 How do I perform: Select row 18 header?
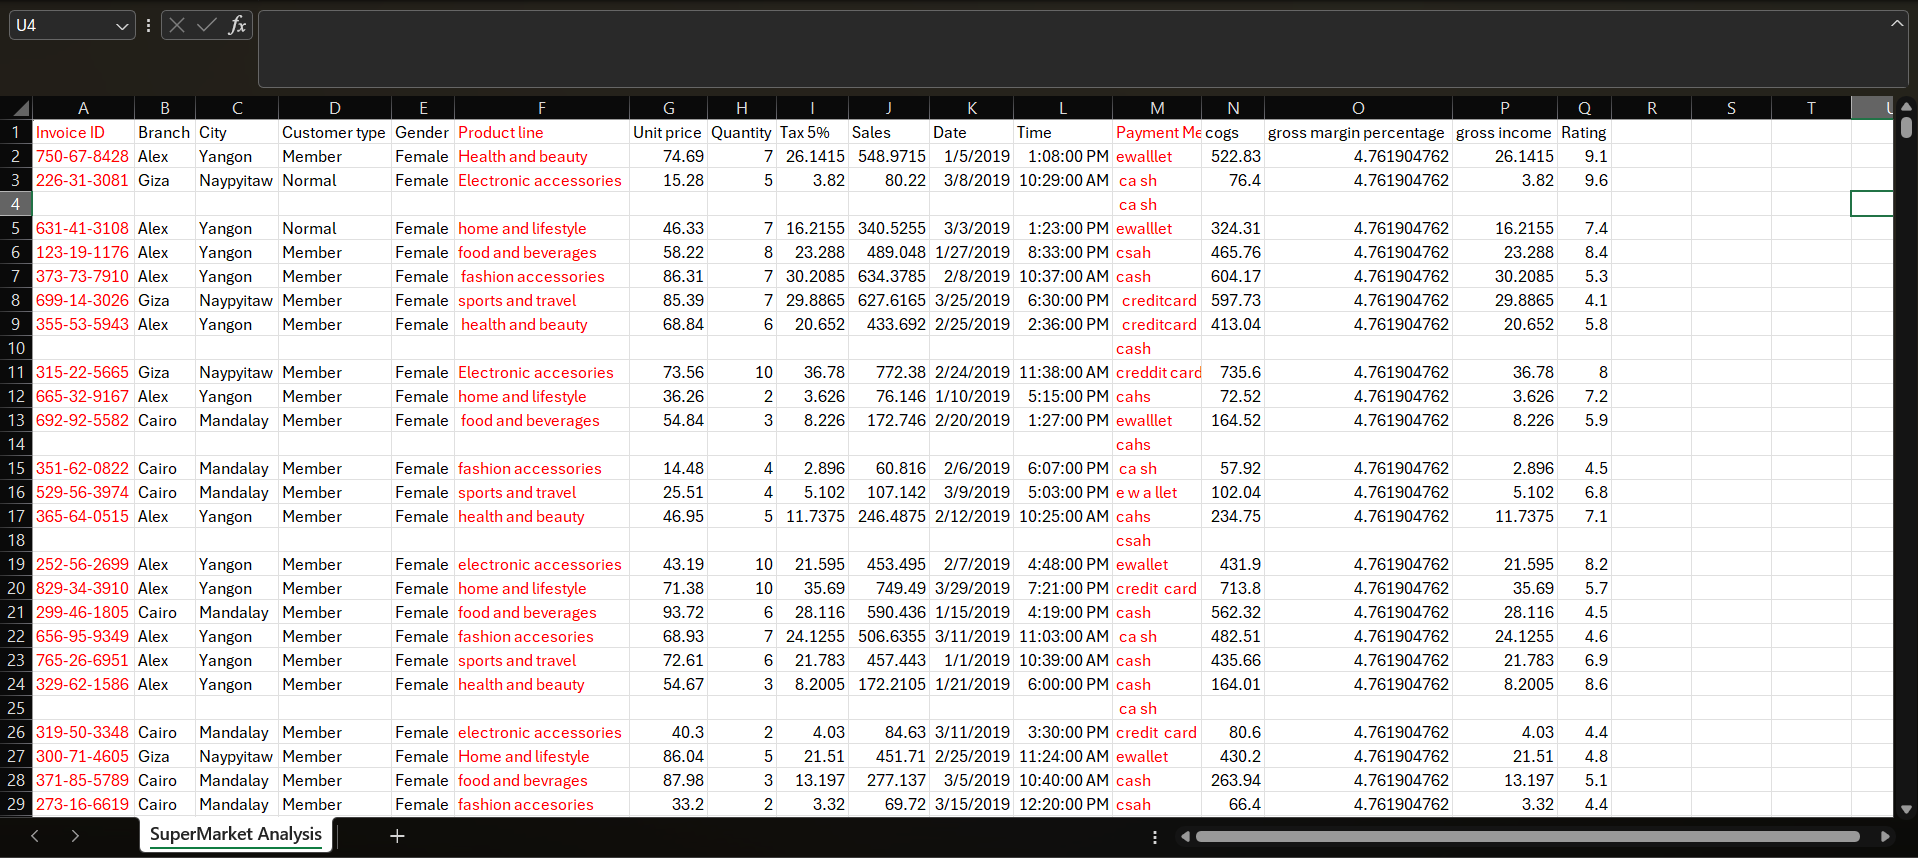tap(16, 540)
